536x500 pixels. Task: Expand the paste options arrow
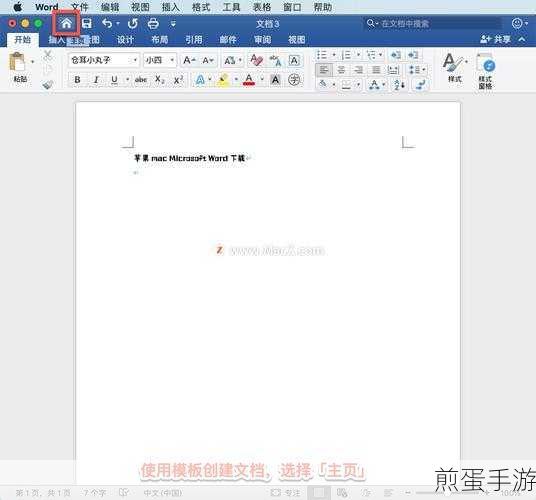[33, 62]
